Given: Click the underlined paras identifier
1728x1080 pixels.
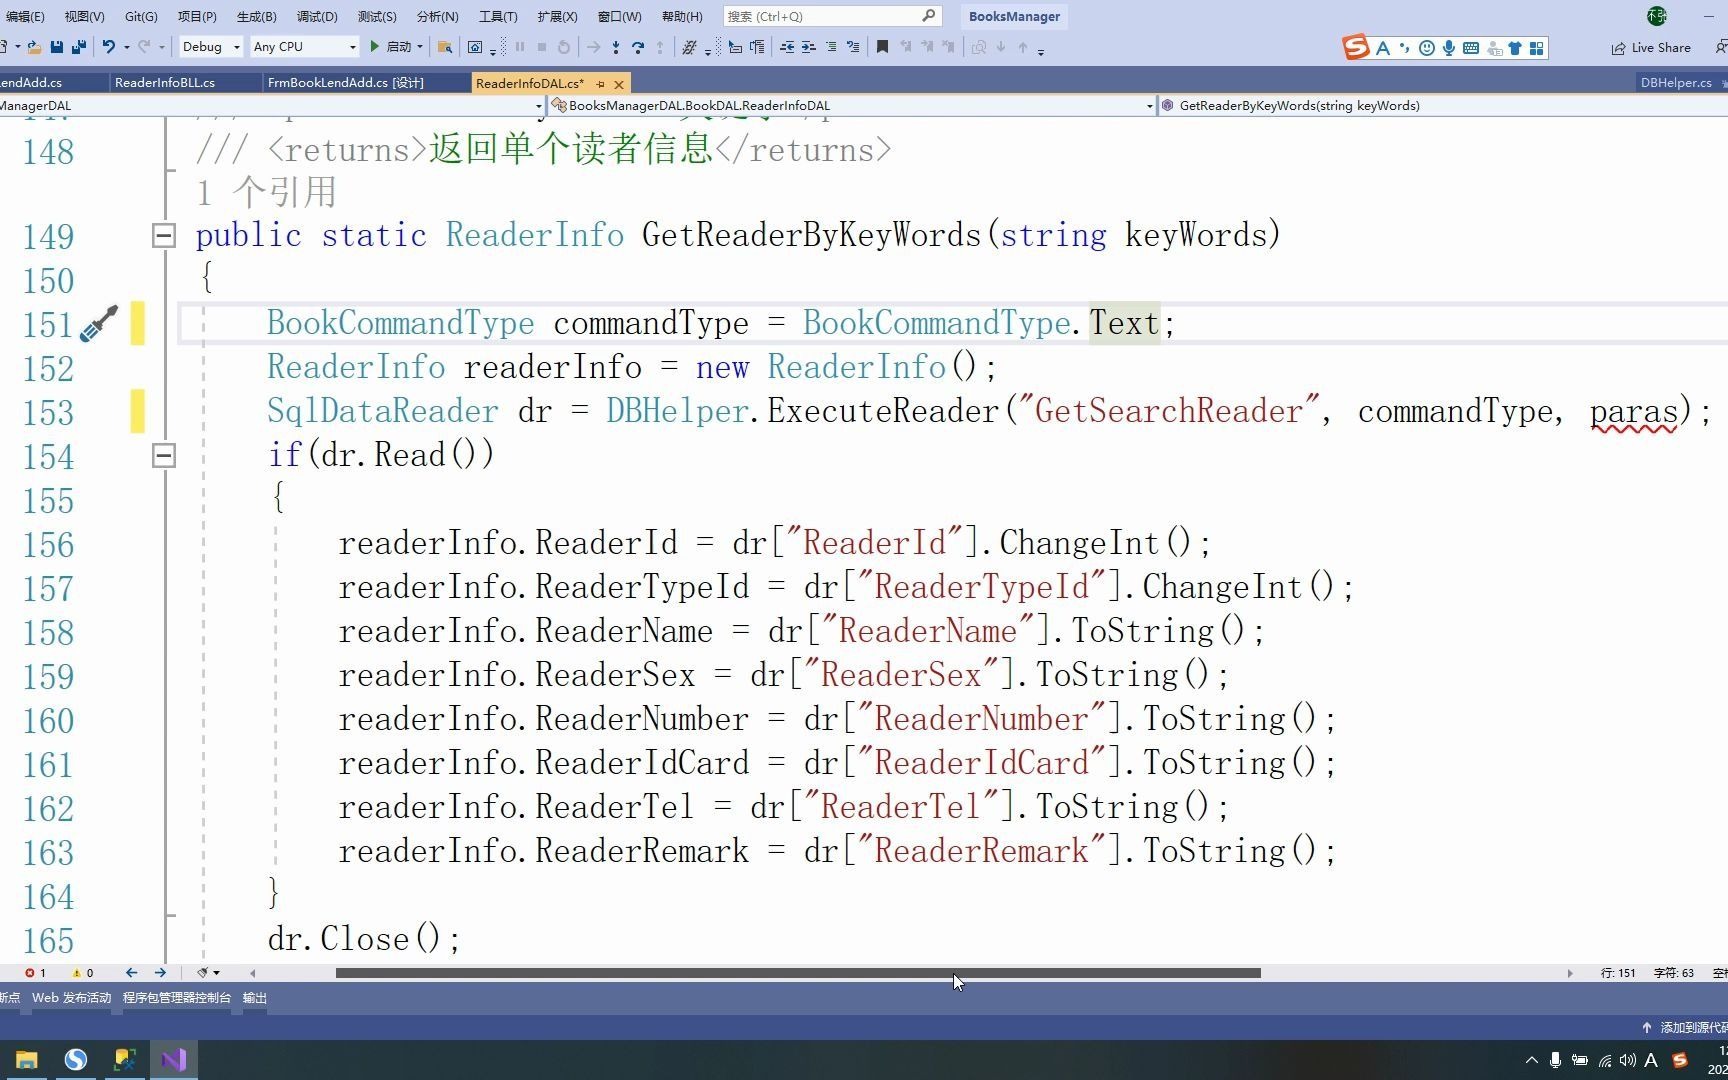Looking at the screenshot, I should click(1634, 413).
